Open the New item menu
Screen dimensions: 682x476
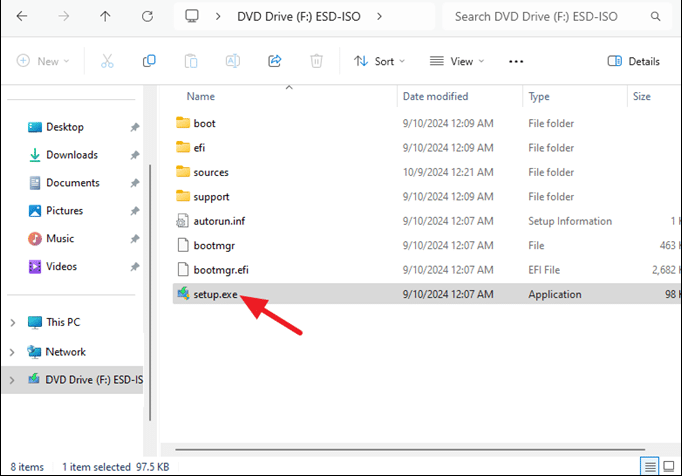[43, 61]
